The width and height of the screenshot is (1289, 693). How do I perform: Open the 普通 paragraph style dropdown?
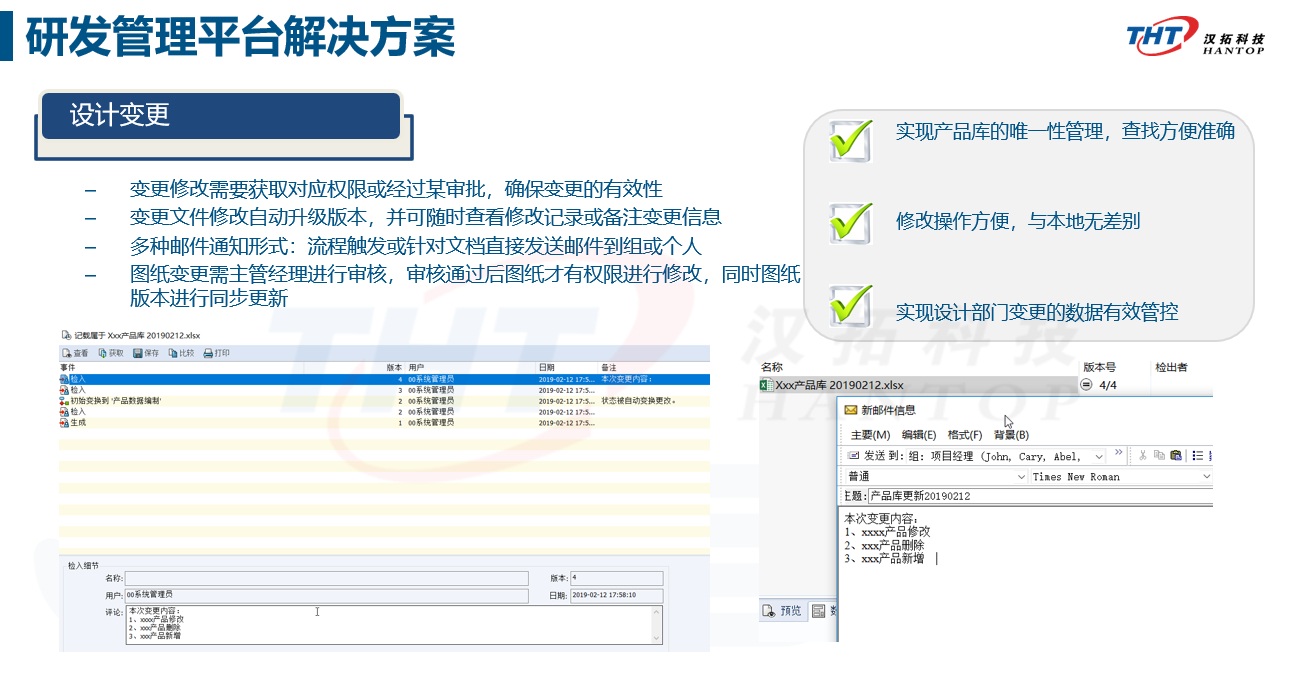tap(1022, 477)
